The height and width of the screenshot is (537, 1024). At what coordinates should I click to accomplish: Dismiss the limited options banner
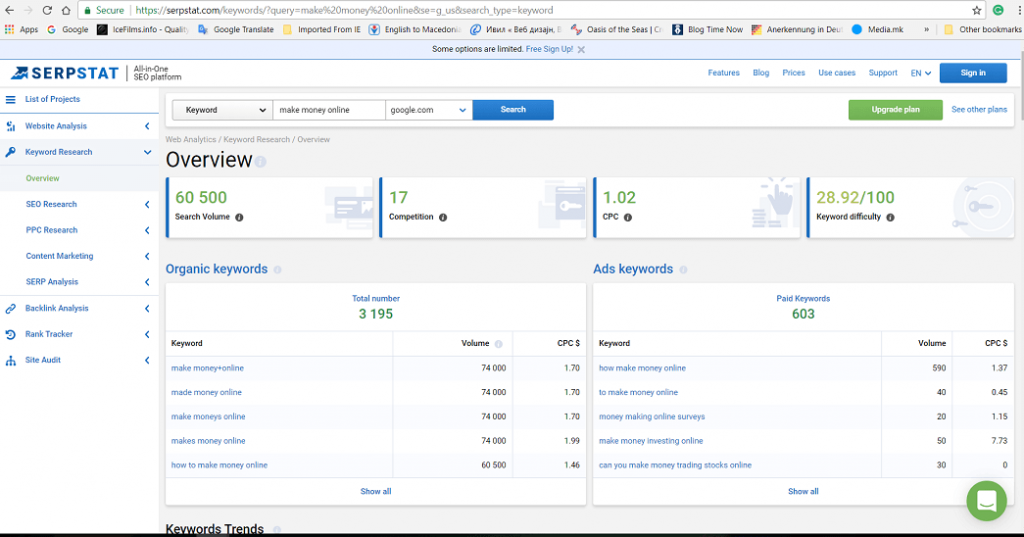click(581, 50)
